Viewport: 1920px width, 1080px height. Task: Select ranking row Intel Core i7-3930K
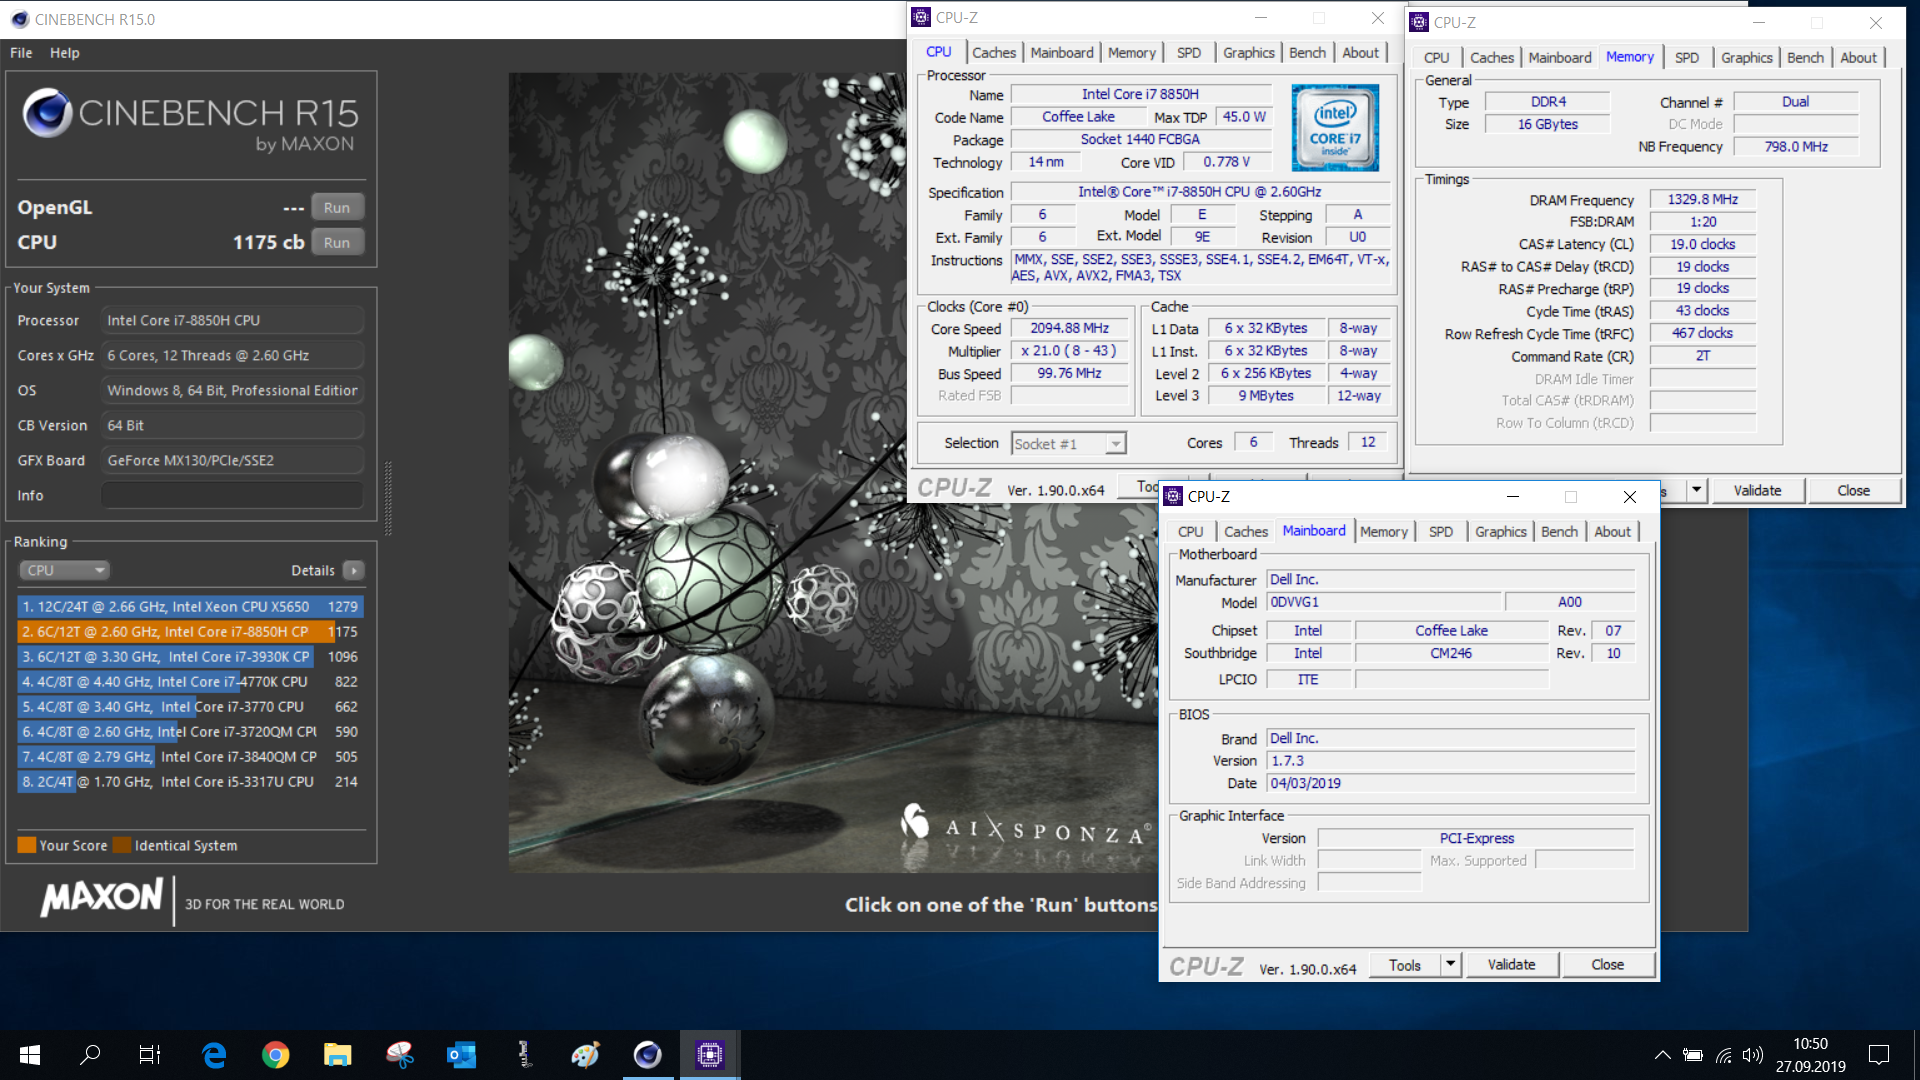(190, 657)
